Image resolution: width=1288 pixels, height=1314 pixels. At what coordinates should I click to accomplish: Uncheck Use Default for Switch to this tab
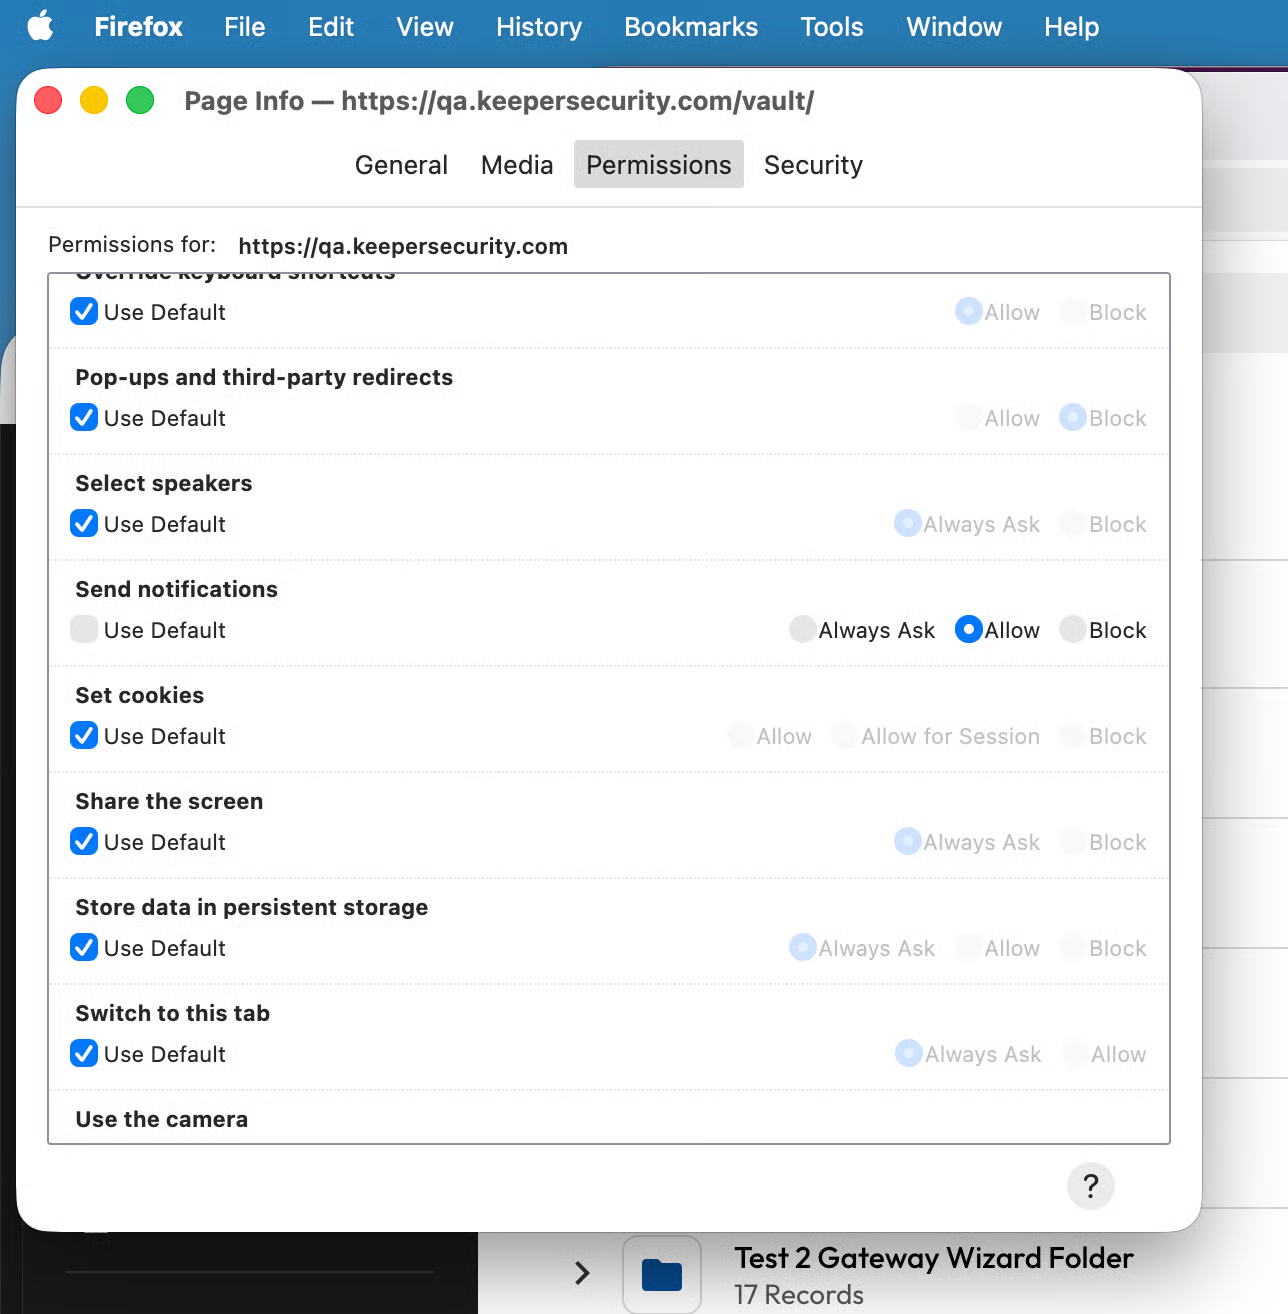click(85, 1054)
